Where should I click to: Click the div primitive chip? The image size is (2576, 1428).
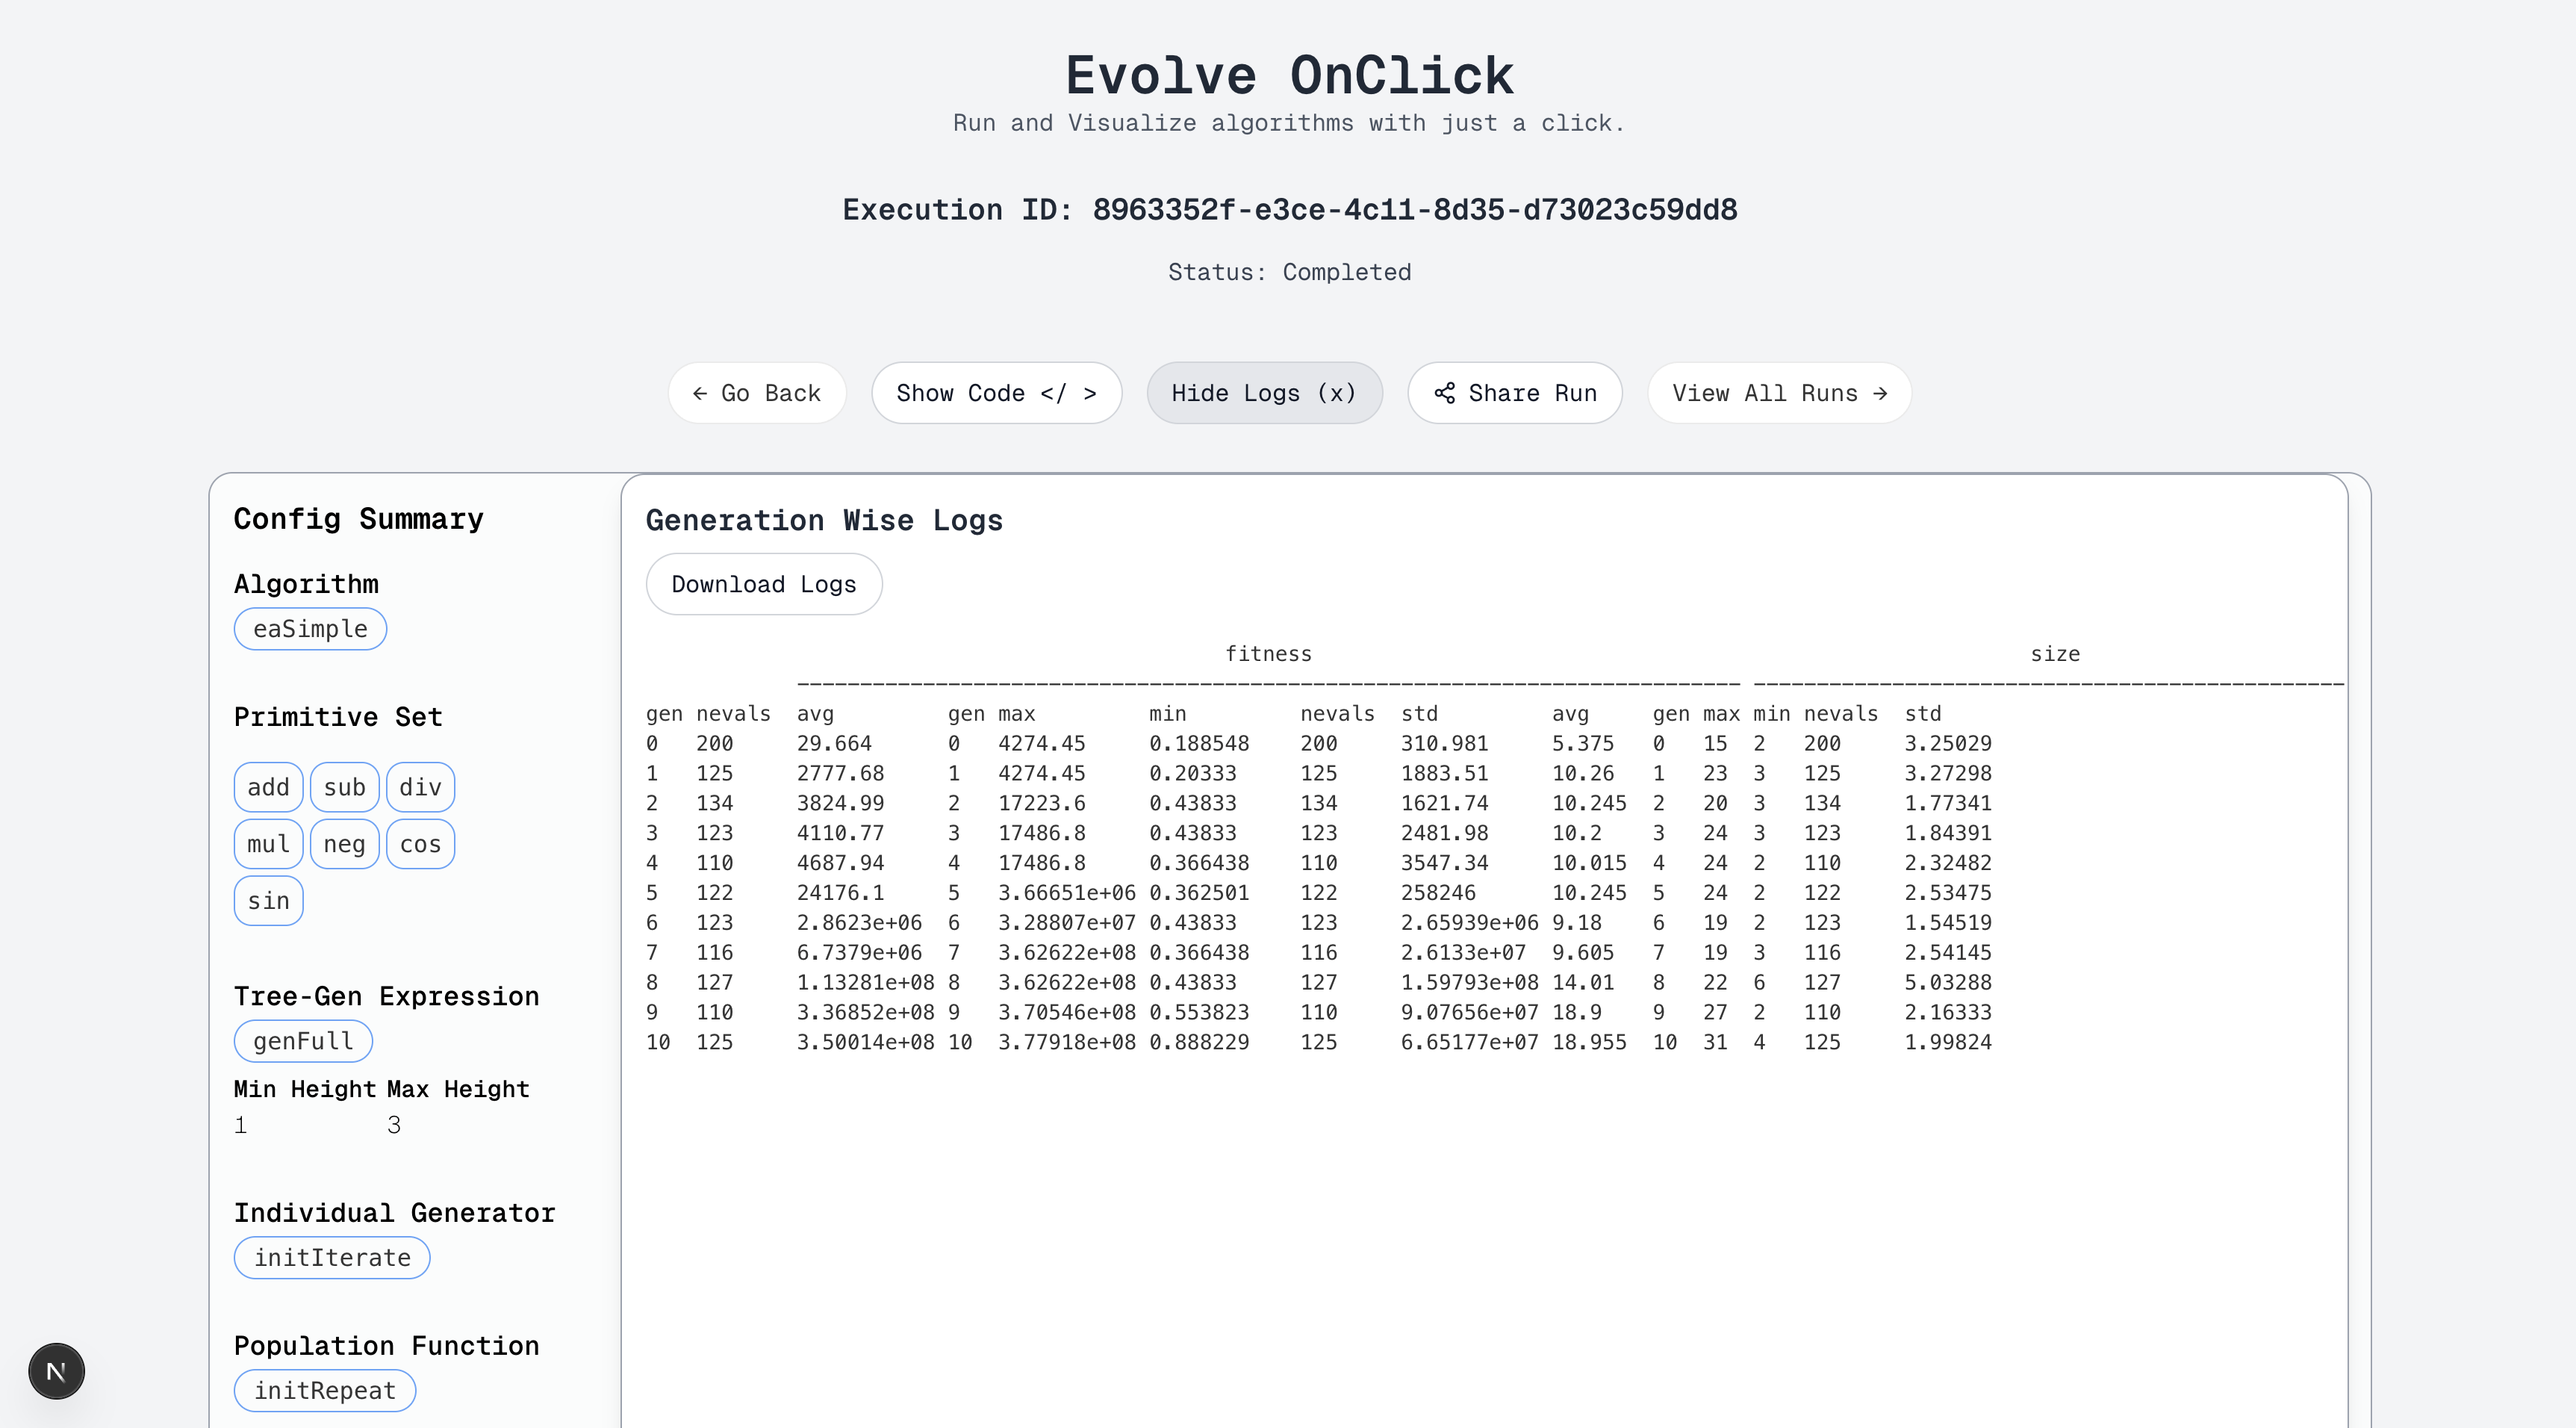pos(420,787)
